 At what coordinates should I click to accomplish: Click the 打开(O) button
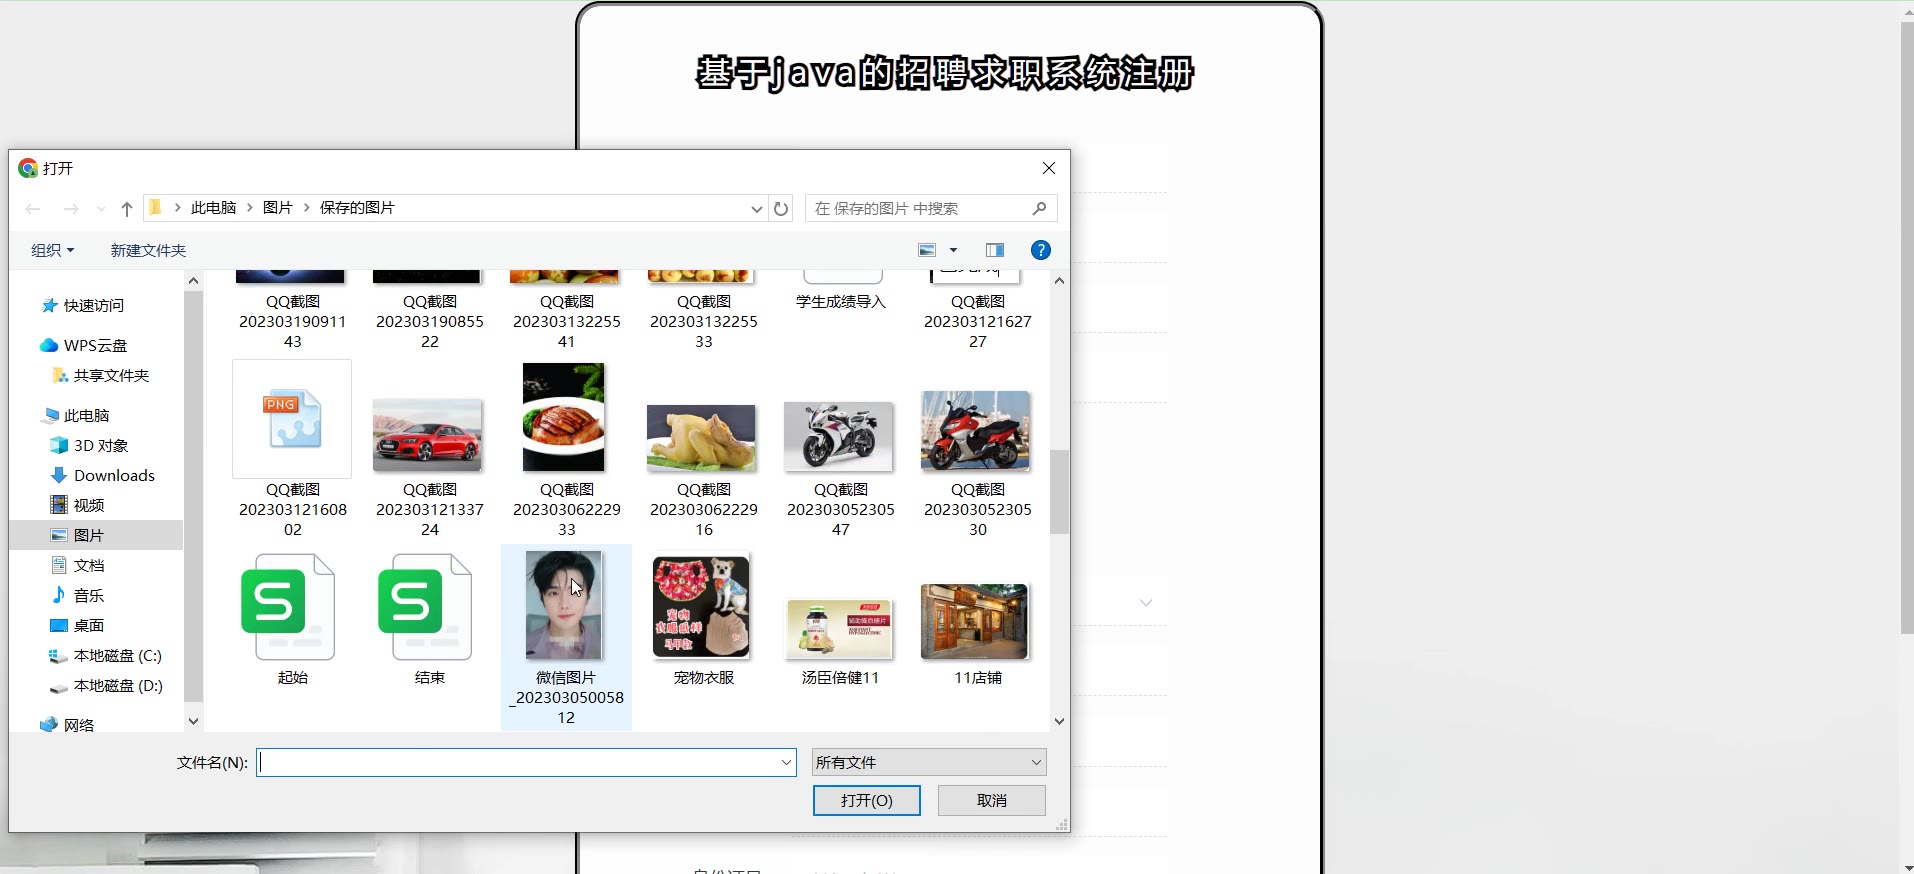click(866, 800)
